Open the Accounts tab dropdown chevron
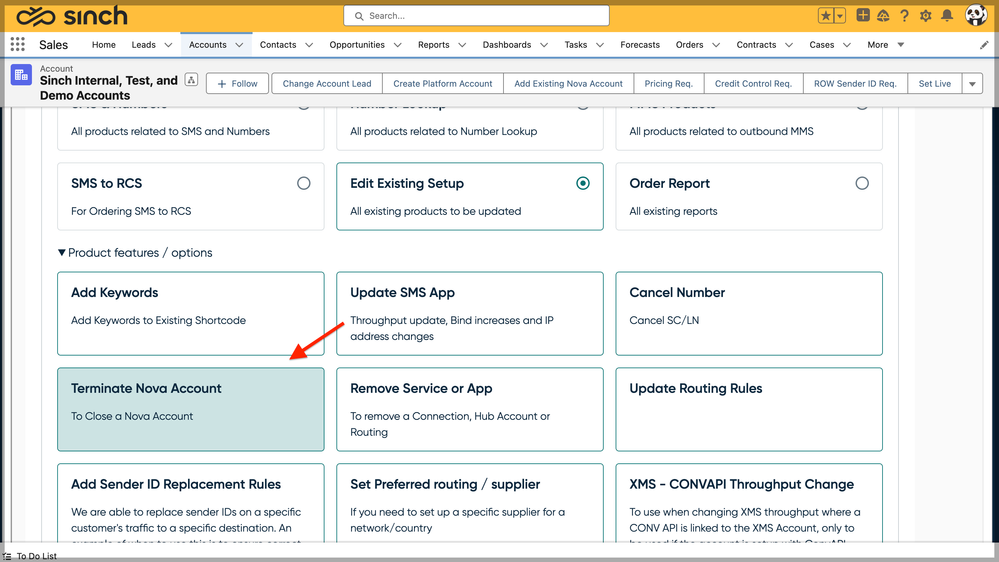 pos(240,45)
